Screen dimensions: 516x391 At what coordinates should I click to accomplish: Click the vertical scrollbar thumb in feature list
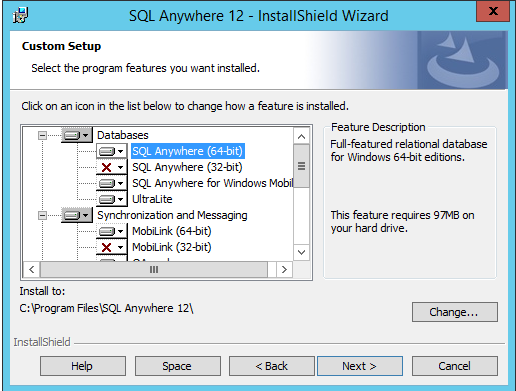coord(301,166)
